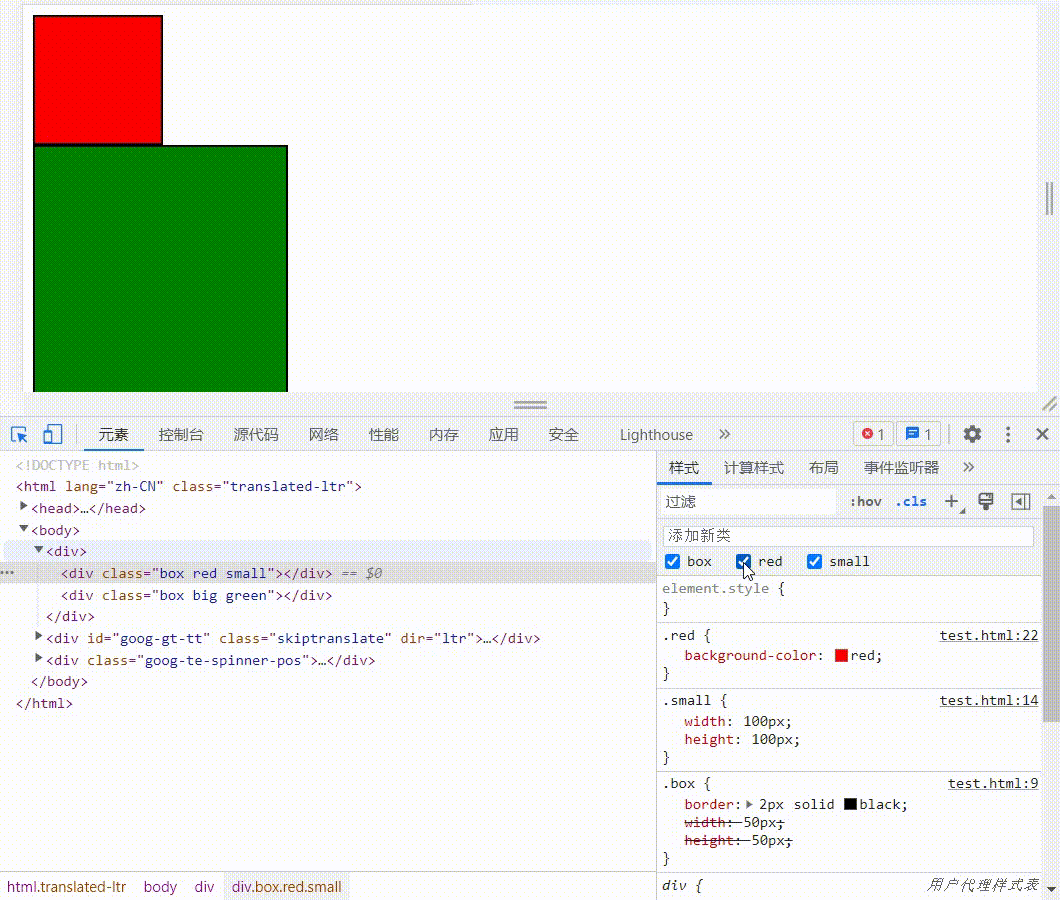Open the 安全 tab

[564, 434]
